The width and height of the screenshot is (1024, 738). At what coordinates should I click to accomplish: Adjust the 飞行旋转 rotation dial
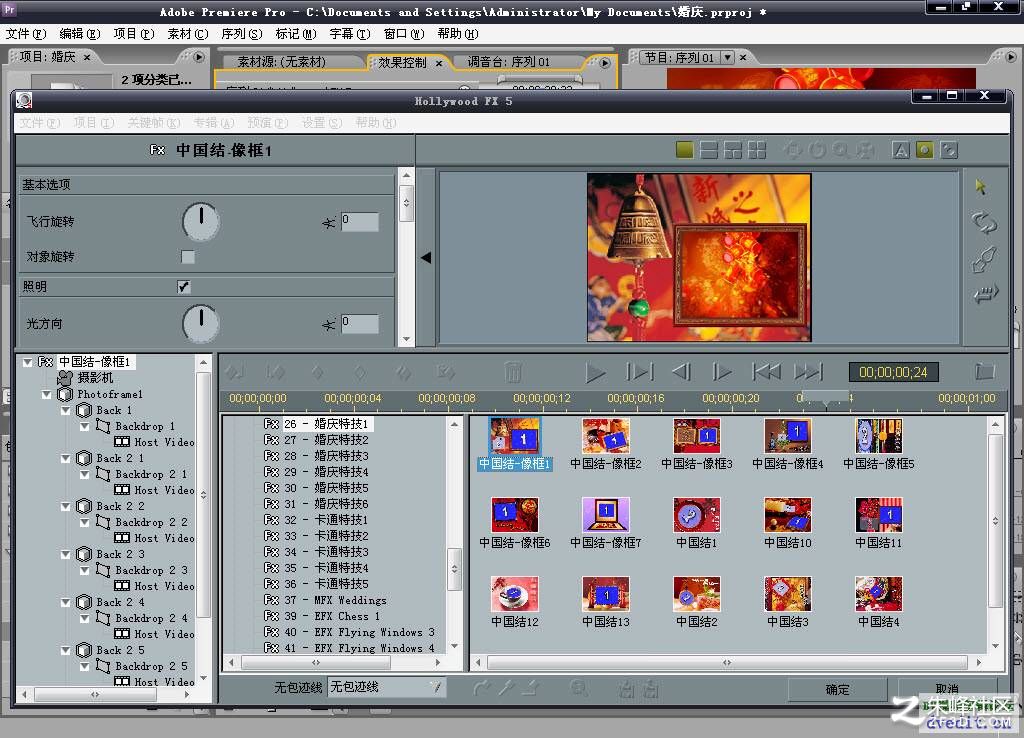[201, 222]
